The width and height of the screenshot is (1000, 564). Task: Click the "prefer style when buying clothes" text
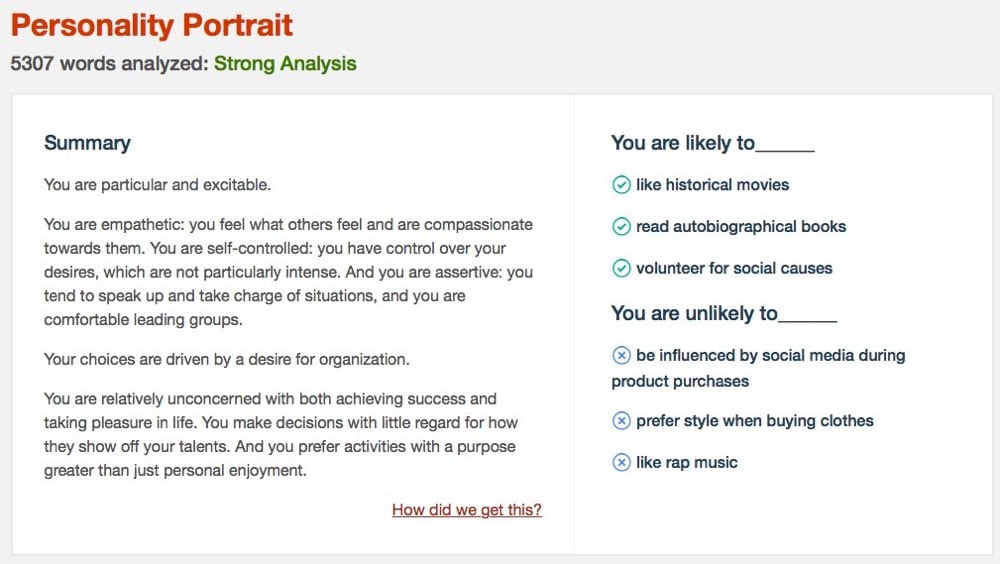point(755,421)
